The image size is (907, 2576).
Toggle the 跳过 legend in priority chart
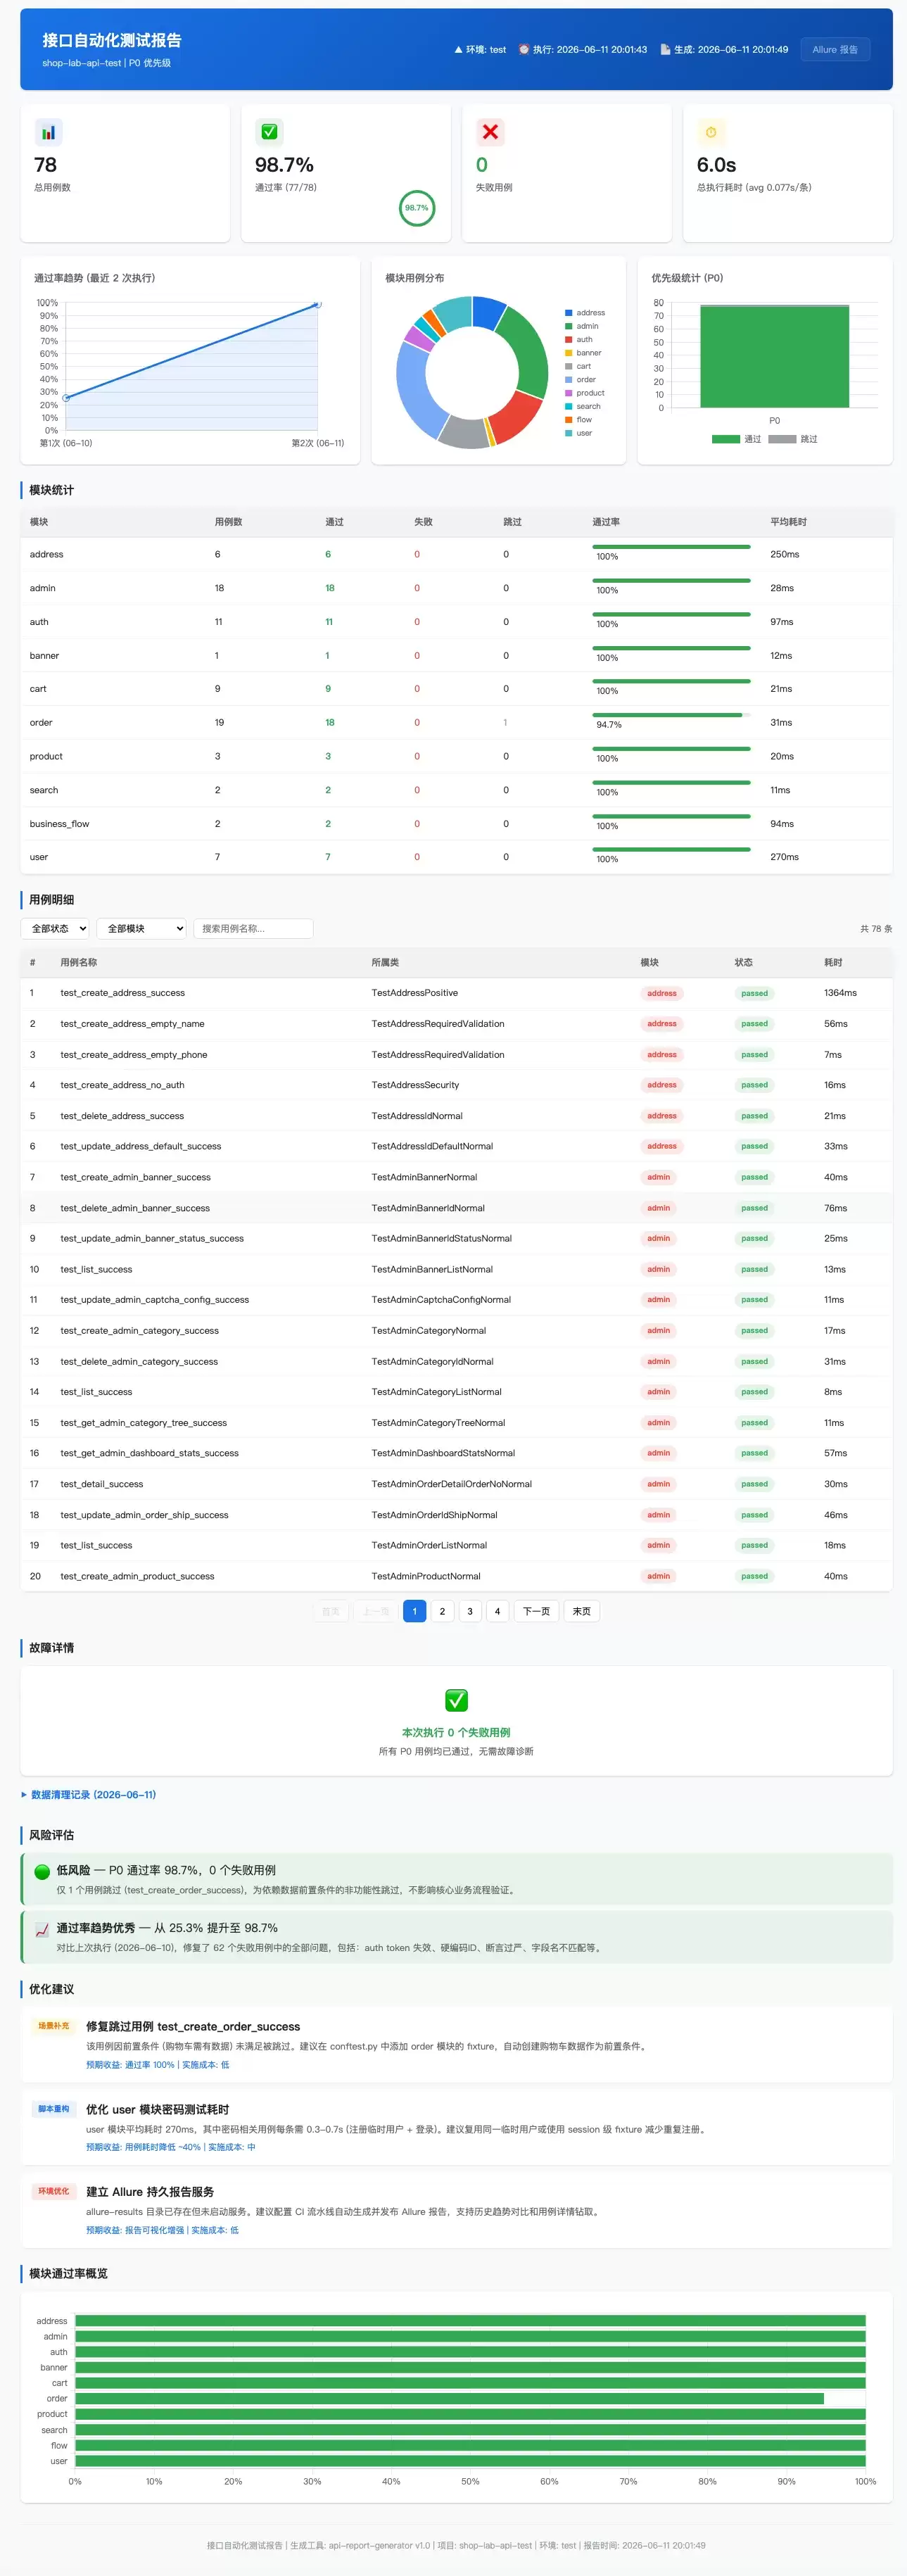(x=793, y=439)
